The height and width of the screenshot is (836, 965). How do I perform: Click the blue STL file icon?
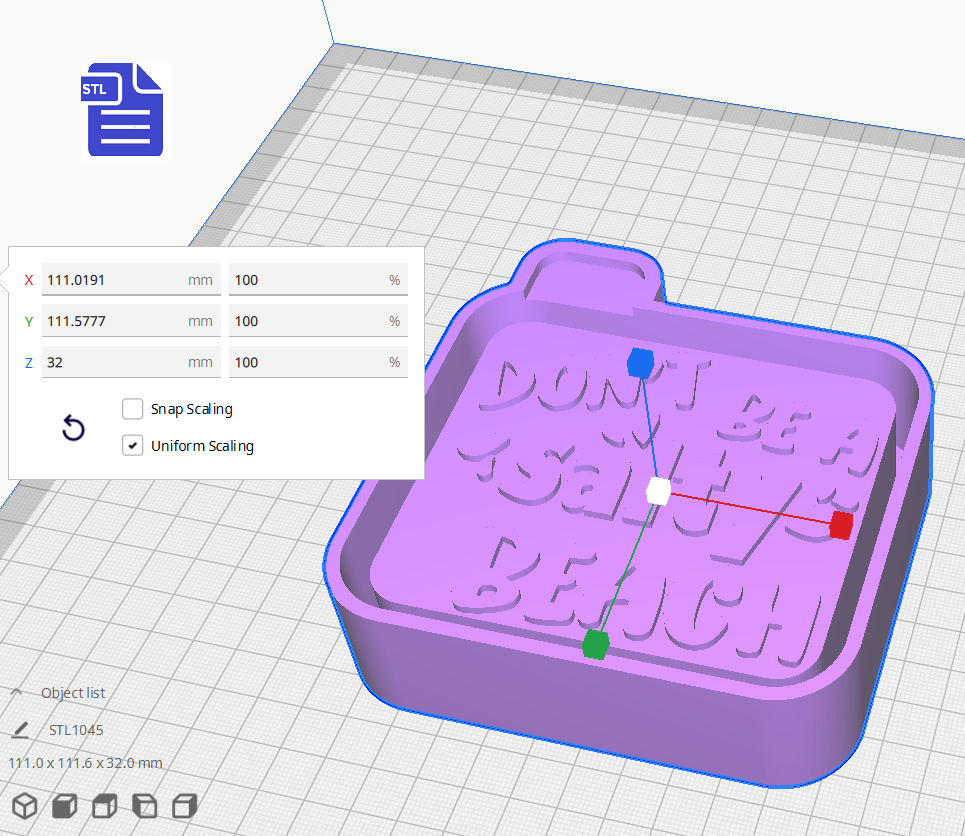click(x=124, y=110)
